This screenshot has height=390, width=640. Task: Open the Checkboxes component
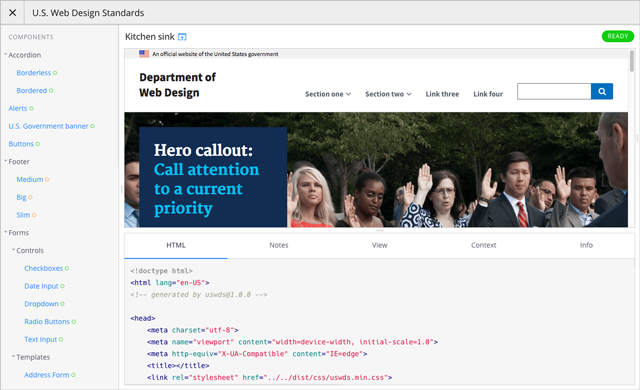coord(44,268)
